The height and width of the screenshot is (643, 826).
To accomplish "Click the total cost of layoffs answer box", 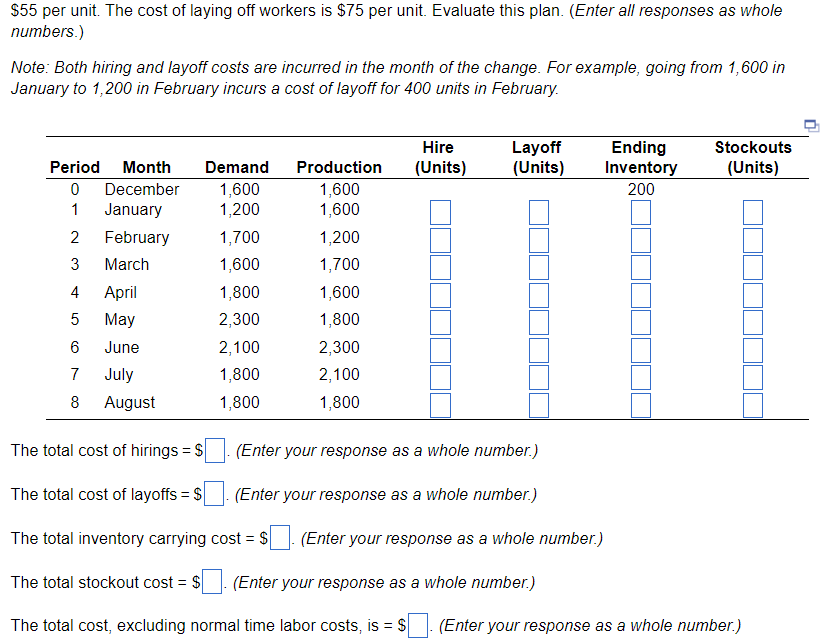I will point(212,493).
